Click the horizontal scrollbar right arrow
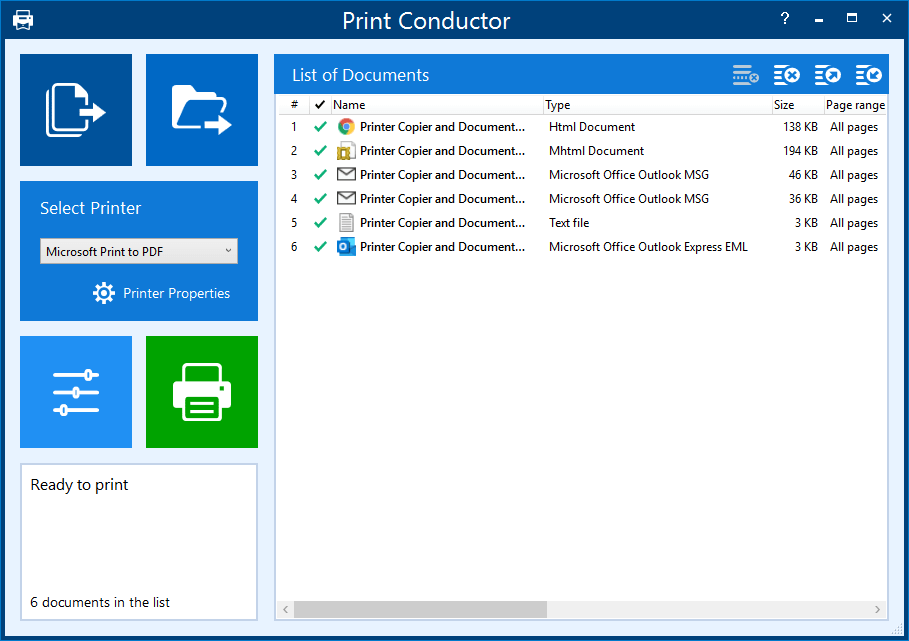This screenshot has height=641, width=909. point(878,609)
